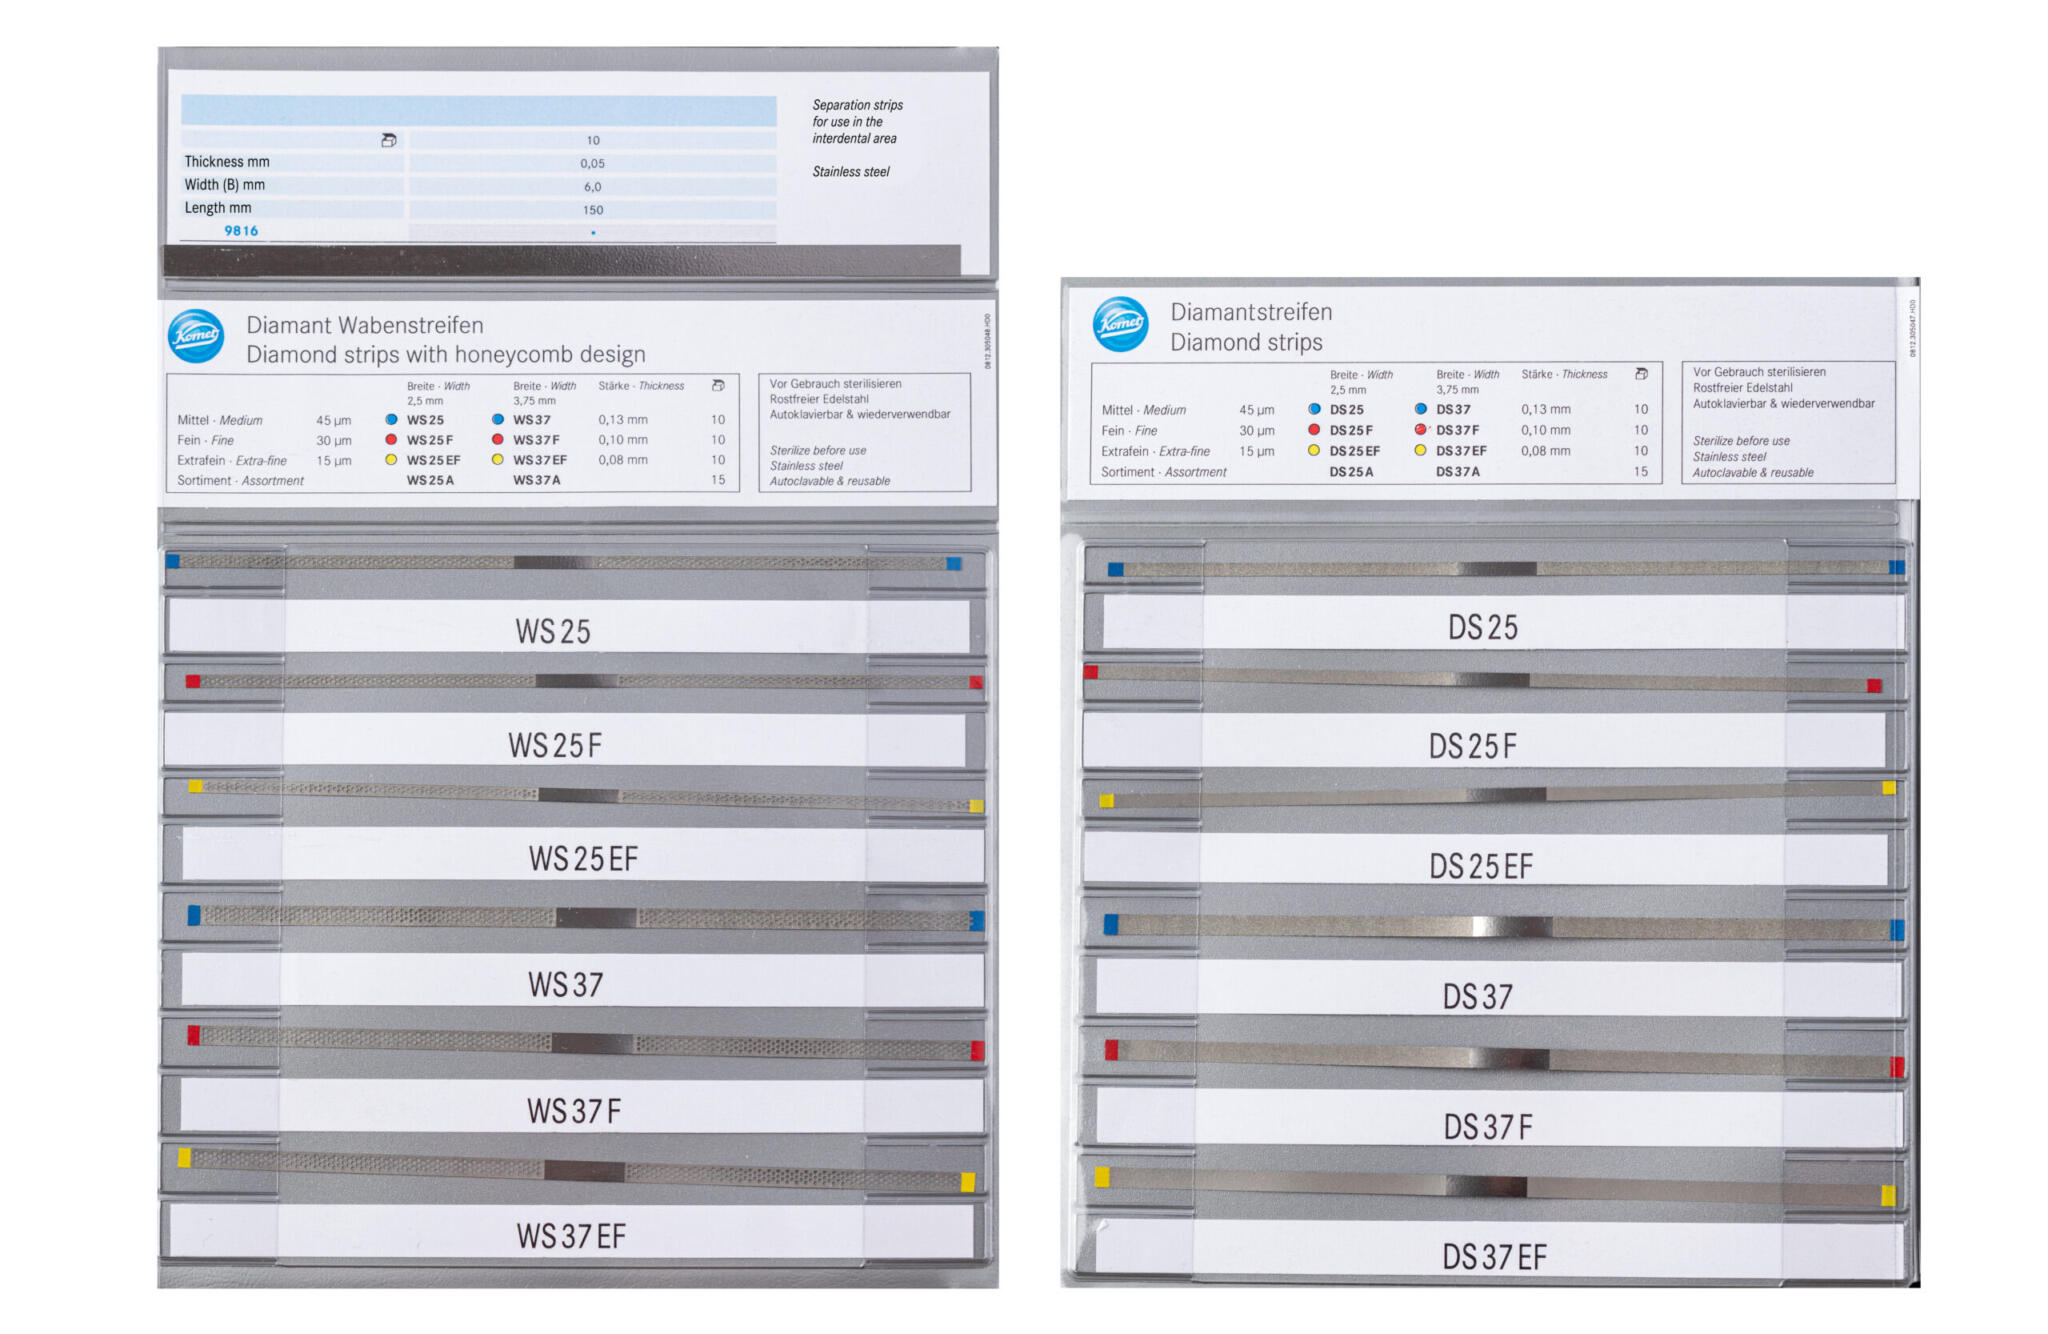
Task: Click the large WS 37 strip label
Action: coord(566,985)
